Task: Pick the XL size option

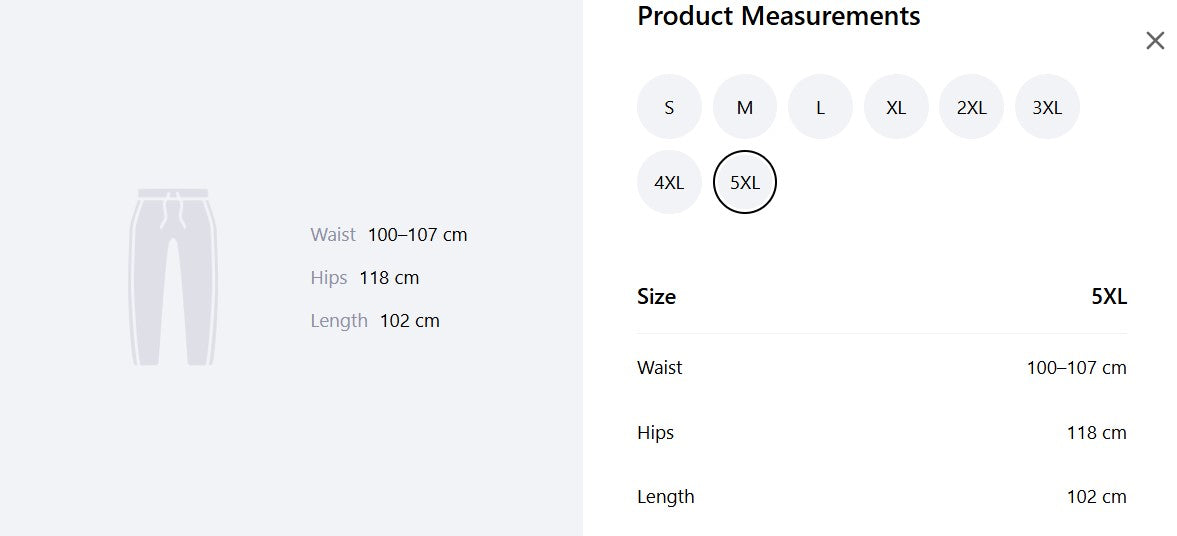Action: (x=896, y=107)
